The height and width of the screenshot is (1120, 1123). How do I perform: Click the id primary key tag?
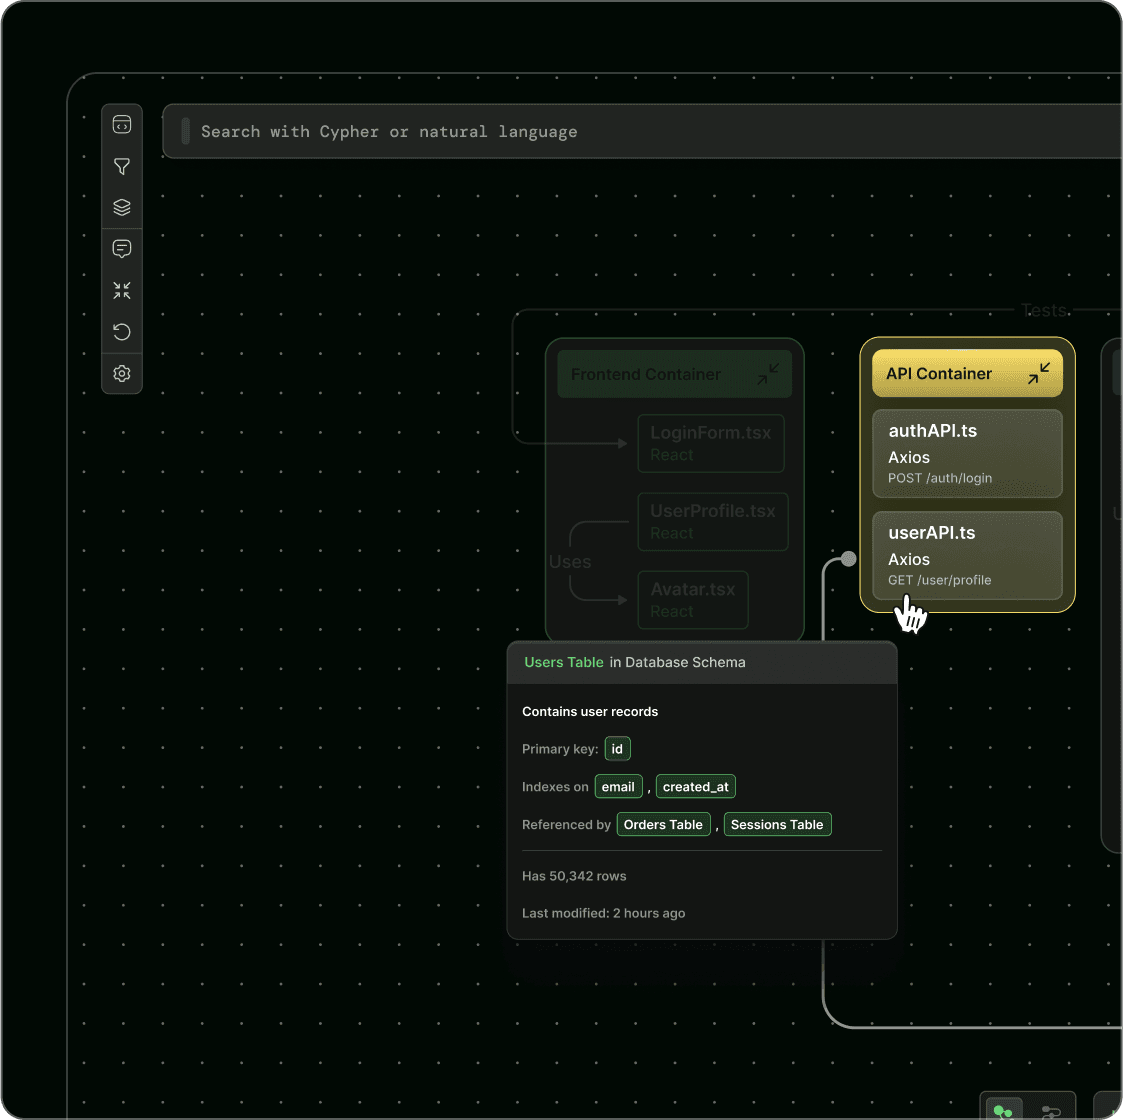(x=617, y=749)
